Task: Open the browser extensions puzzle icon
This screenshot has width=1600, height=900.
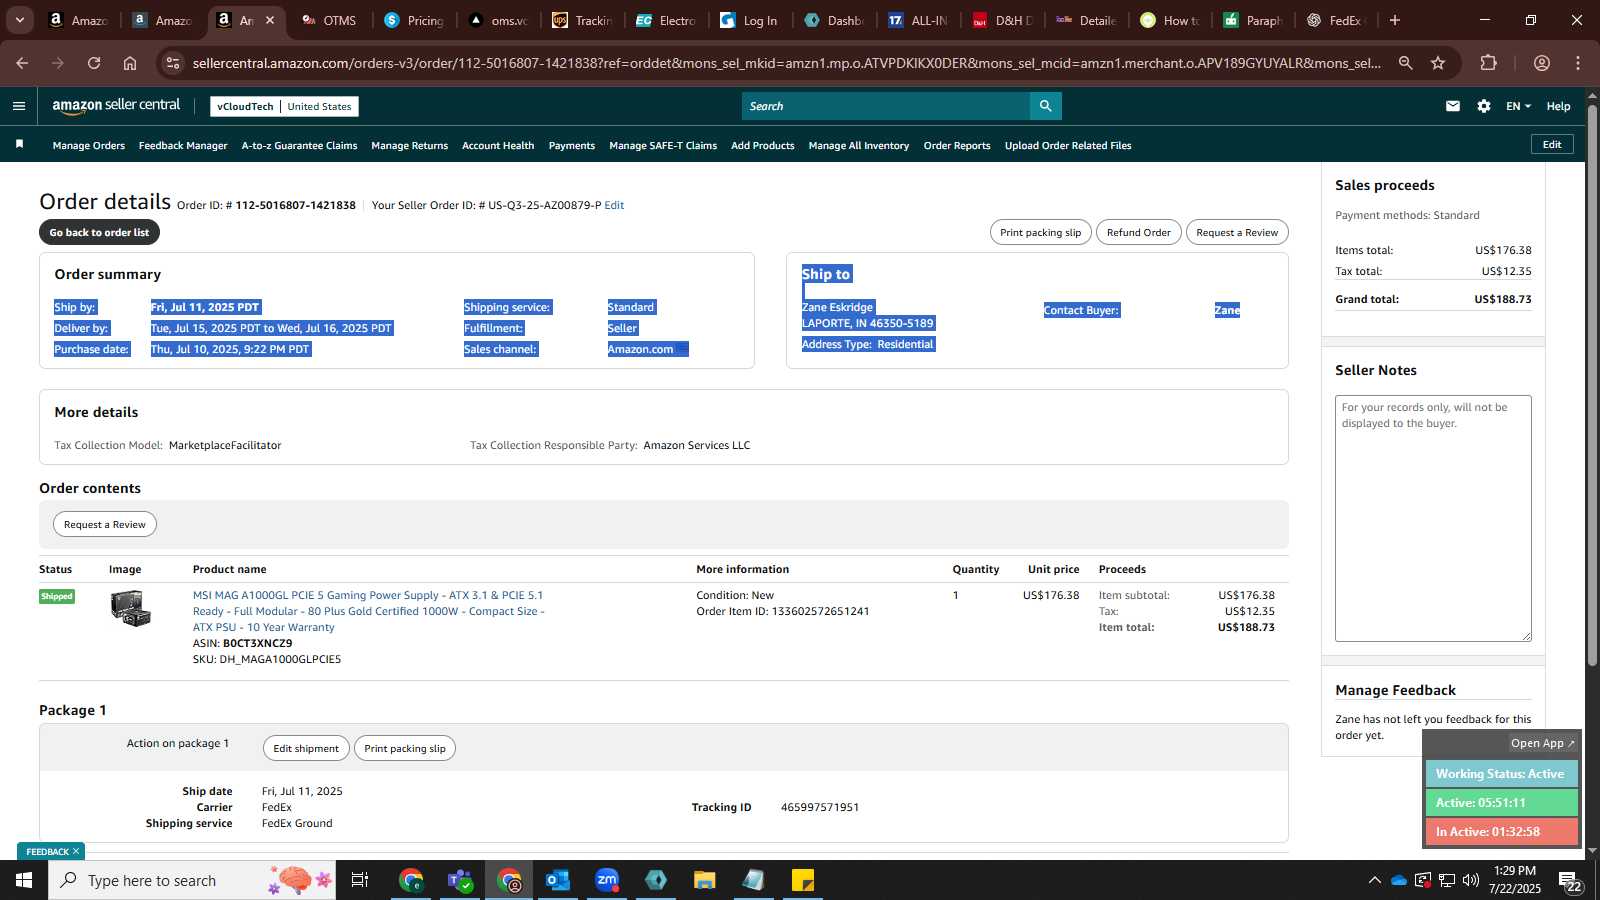Action: coord(1488,63)
